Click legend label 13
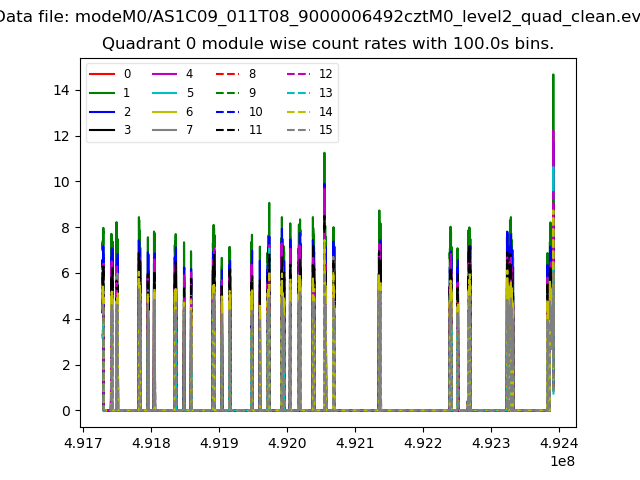 (325, 93)
